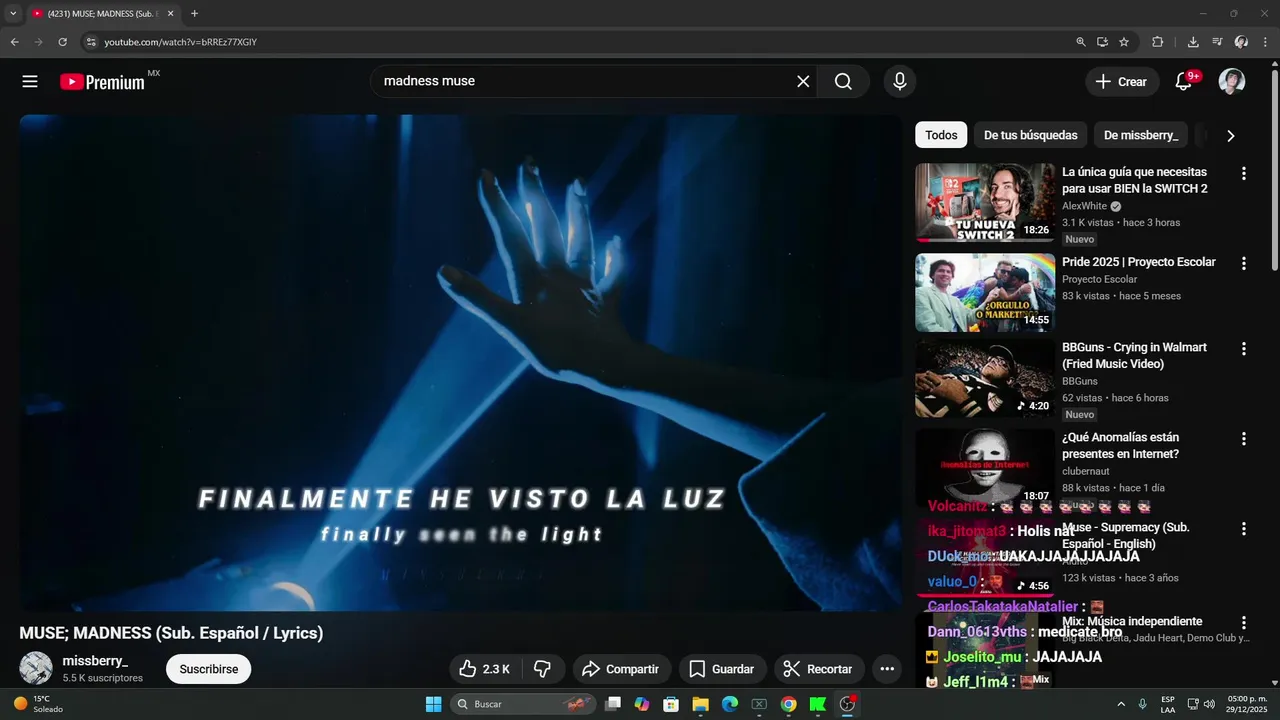
Task: Open 'Pride 2025 | Proyecto Escolar' title
Action: [1138, 262]
